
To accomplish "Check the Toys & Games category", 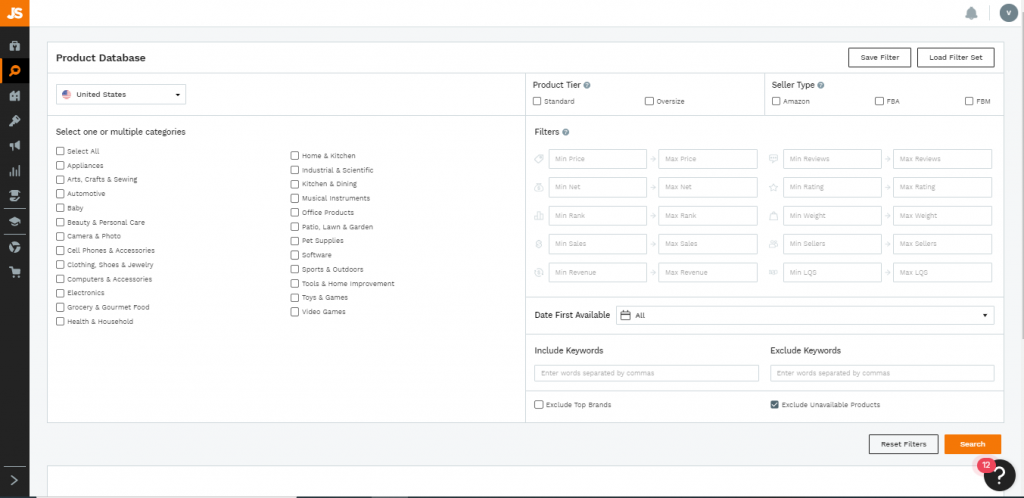I will point(295,298).
